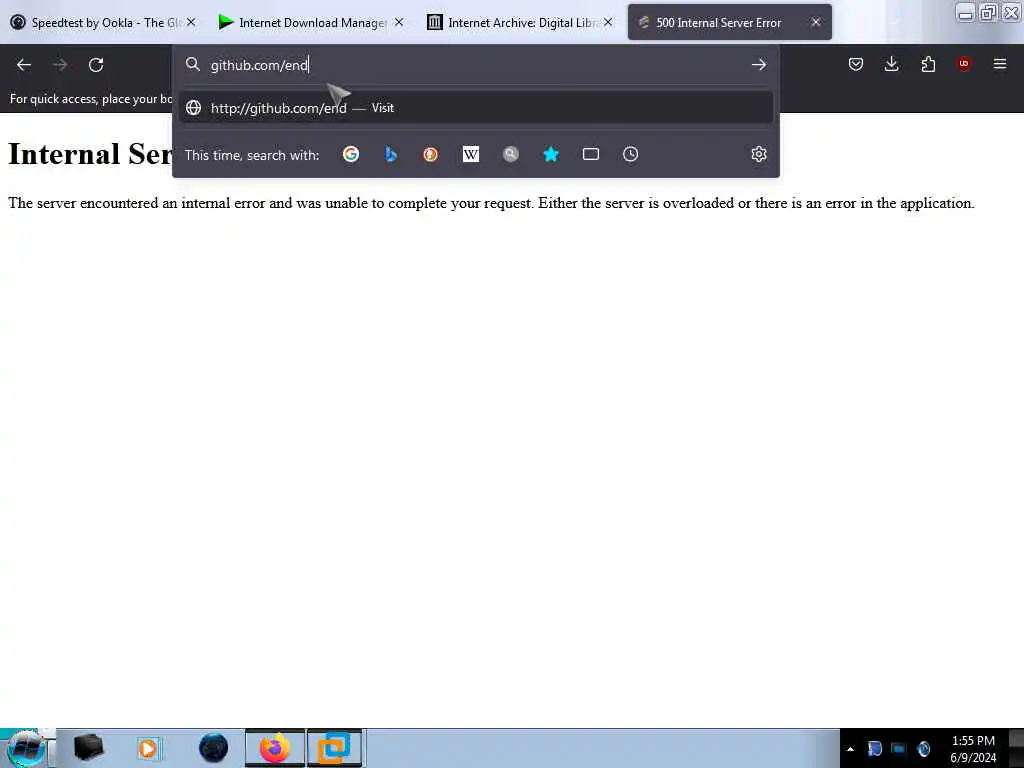This screenshot has height=768, width=1024.
Task: Click the monitor-shaped system tray icon
Action: click(x=899, y=748)
